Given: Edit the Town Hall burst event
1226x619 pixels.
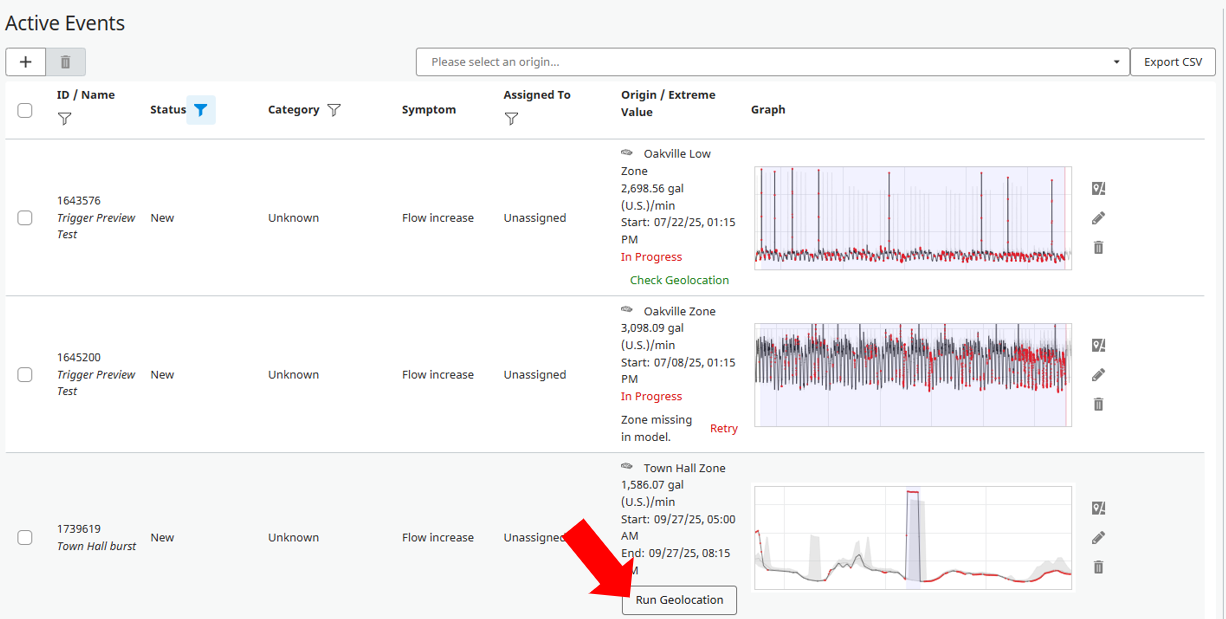Looking at the screenshot, I should 1098,538.
